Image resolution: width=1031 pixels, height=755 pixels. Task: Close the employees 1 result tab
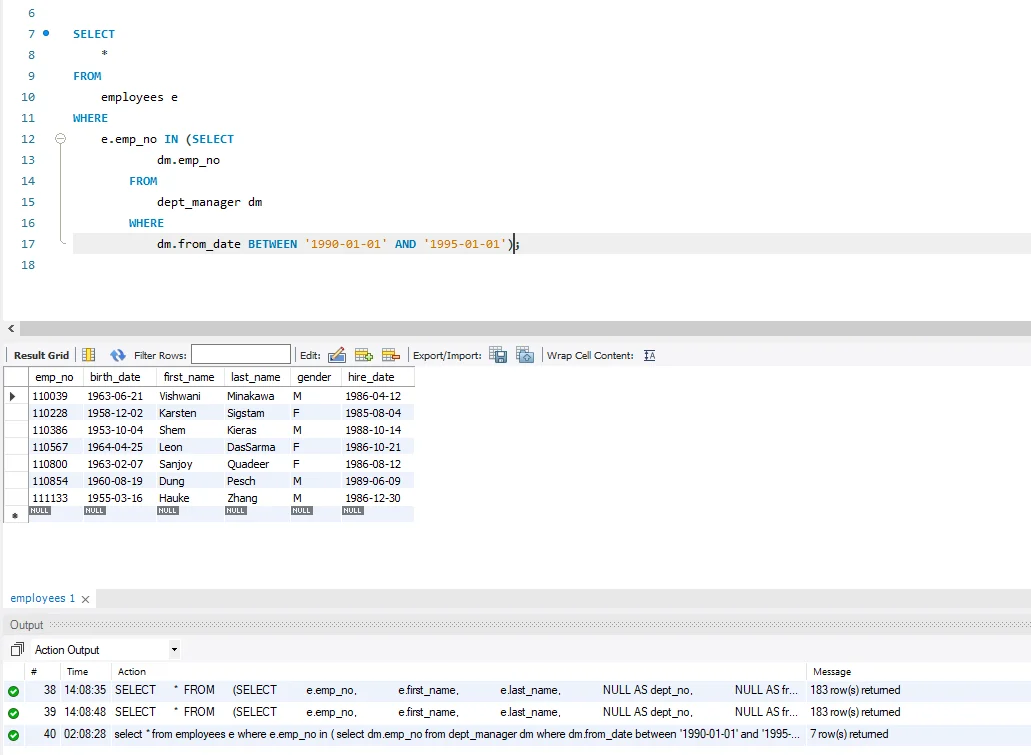pyautogui.click(x=86, y=599)
